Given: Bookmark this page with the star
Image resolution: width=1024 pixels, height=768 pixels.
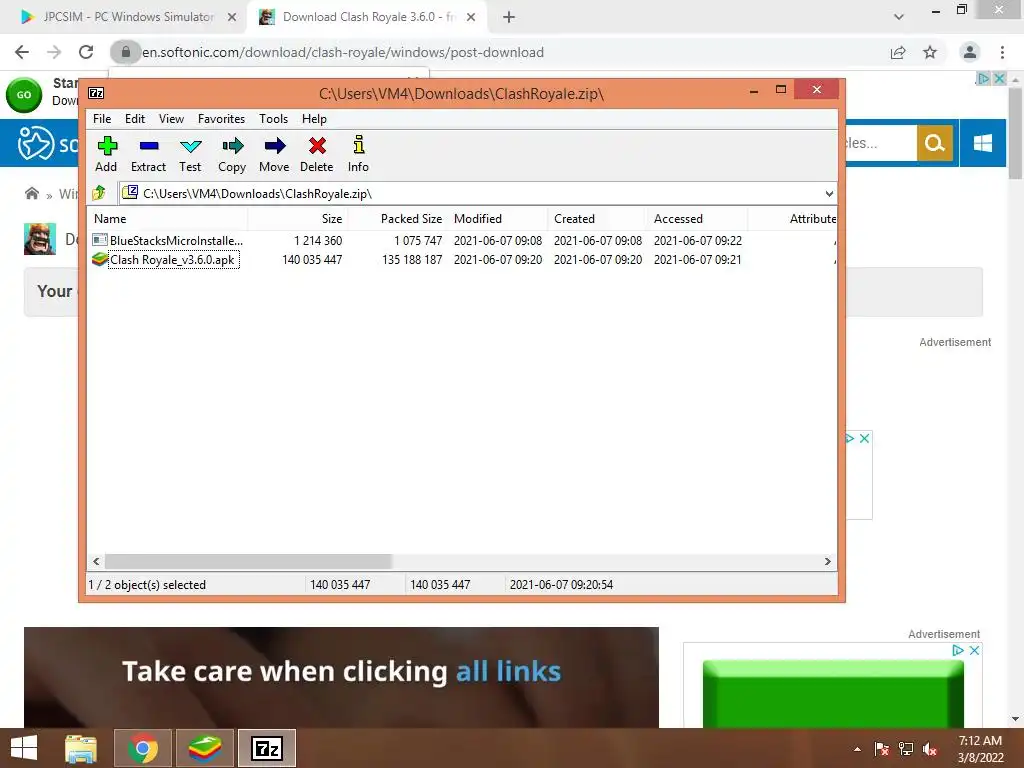Looking at the screenshot, I should (x=930, y=52).
